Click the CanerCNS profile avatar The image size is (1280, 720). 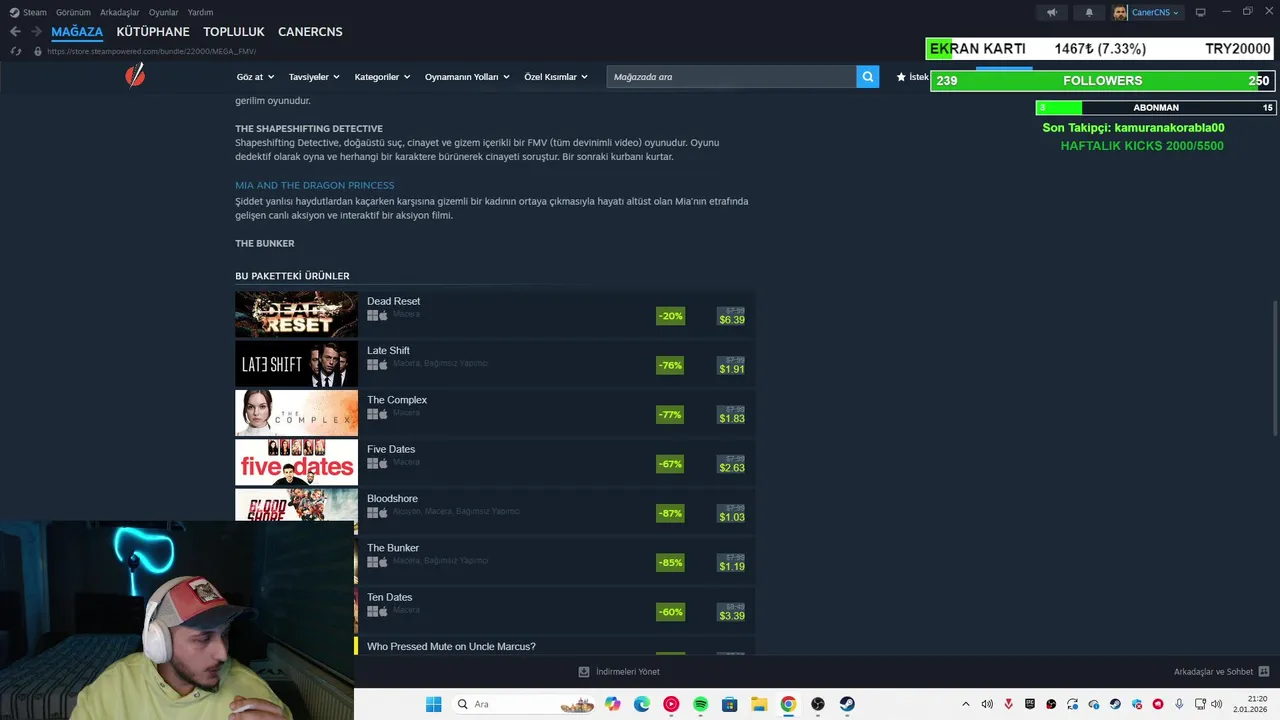[x=1120, y=12]
